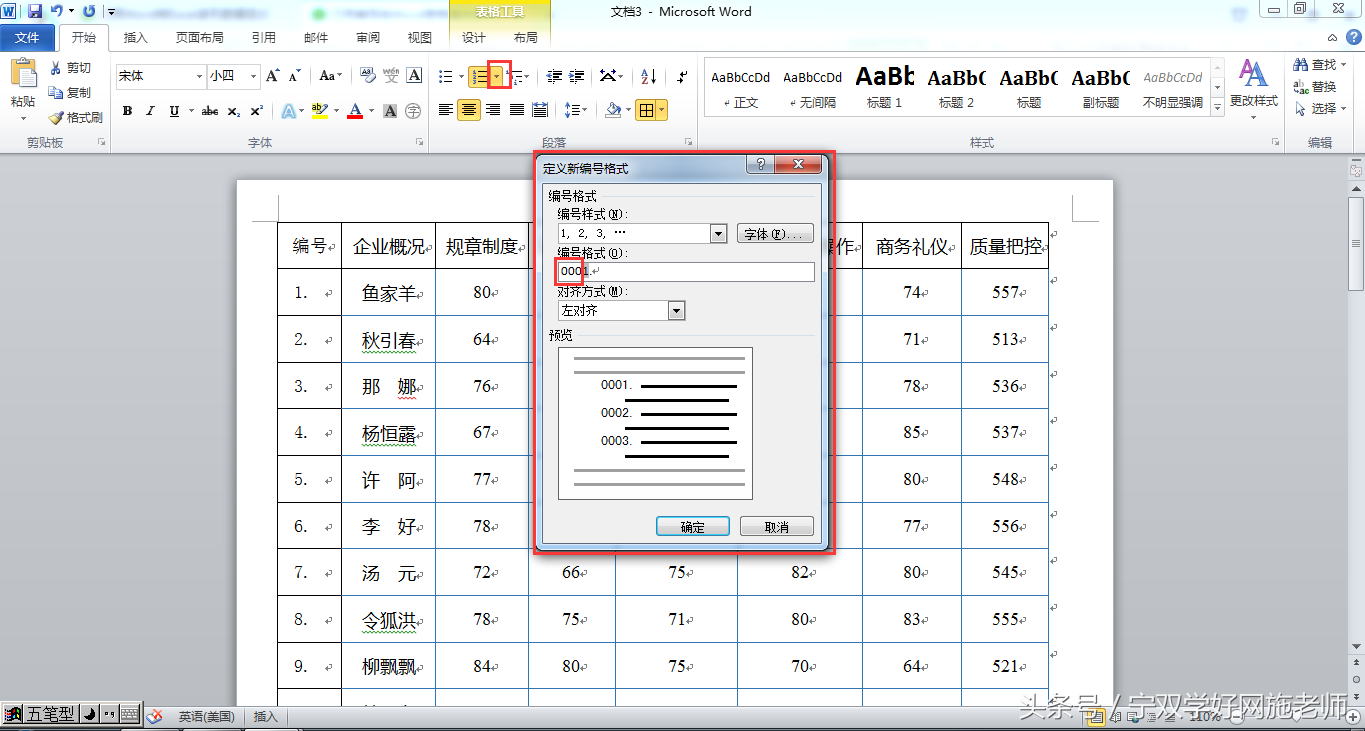
Task: Open the Numbering library dropdown arrow
Action: tap(496, 76)
